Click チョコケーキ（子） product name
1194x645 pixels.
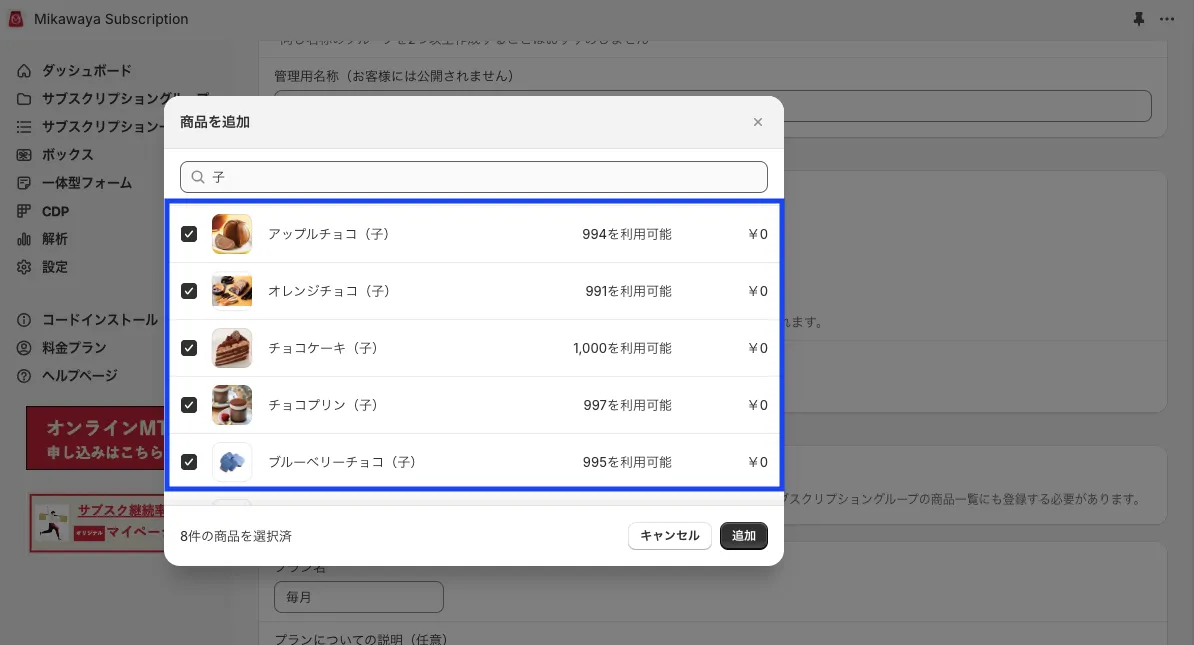click(x=323, y=348)
